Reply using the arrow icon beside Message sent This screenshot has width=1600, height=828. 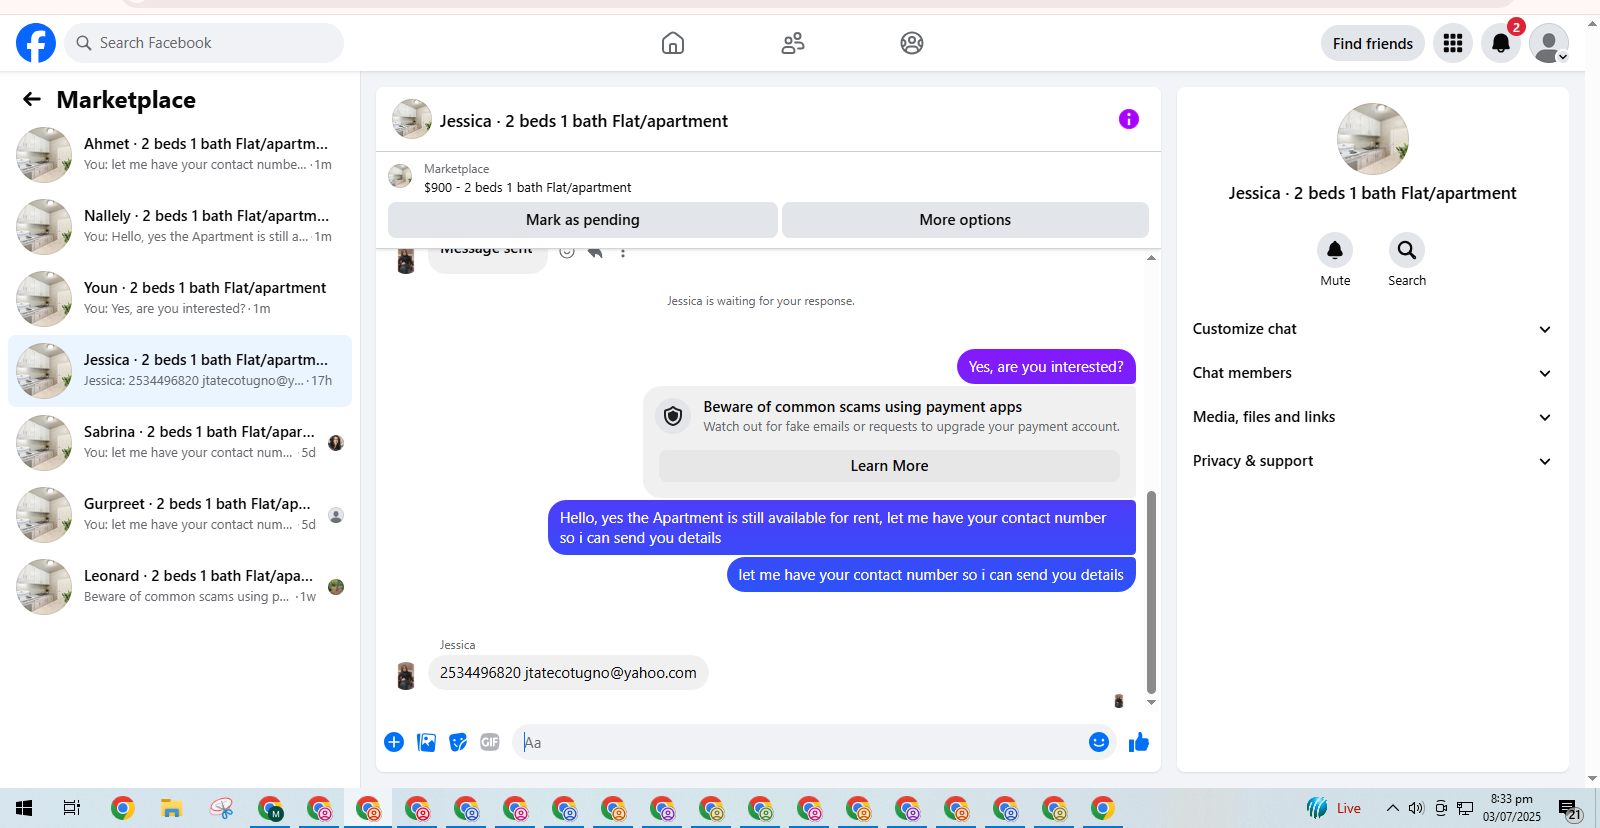(595, 252)
